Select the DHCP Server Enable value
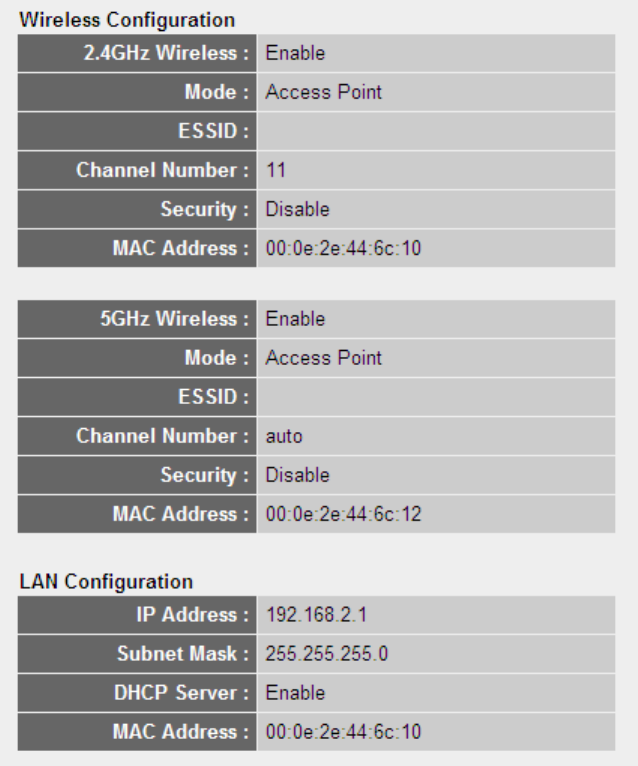Image resolution: width=638 pixels, height=766 pixels. [295, 692]
